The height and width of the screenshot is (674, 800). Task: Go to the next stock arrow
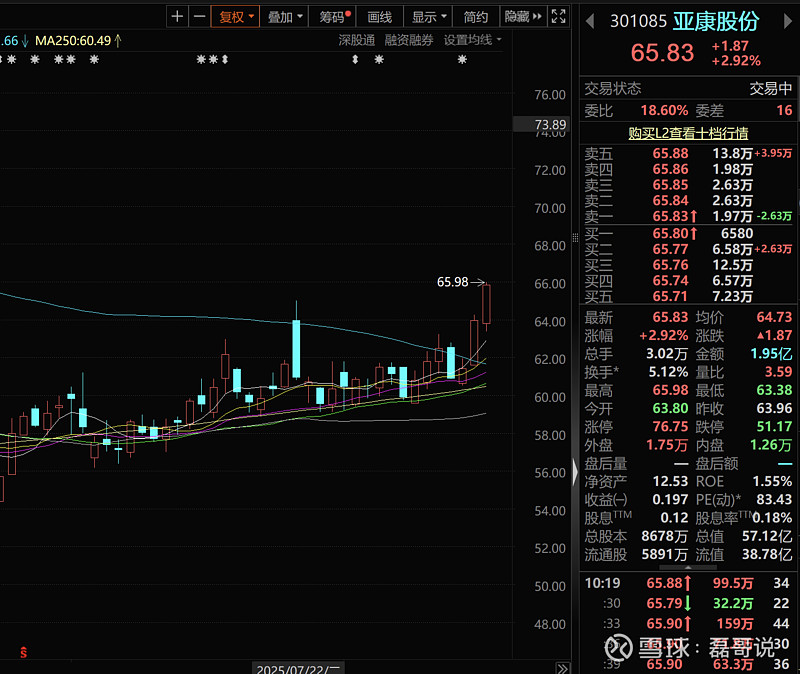pyautogui.click(x=787, y=21)
